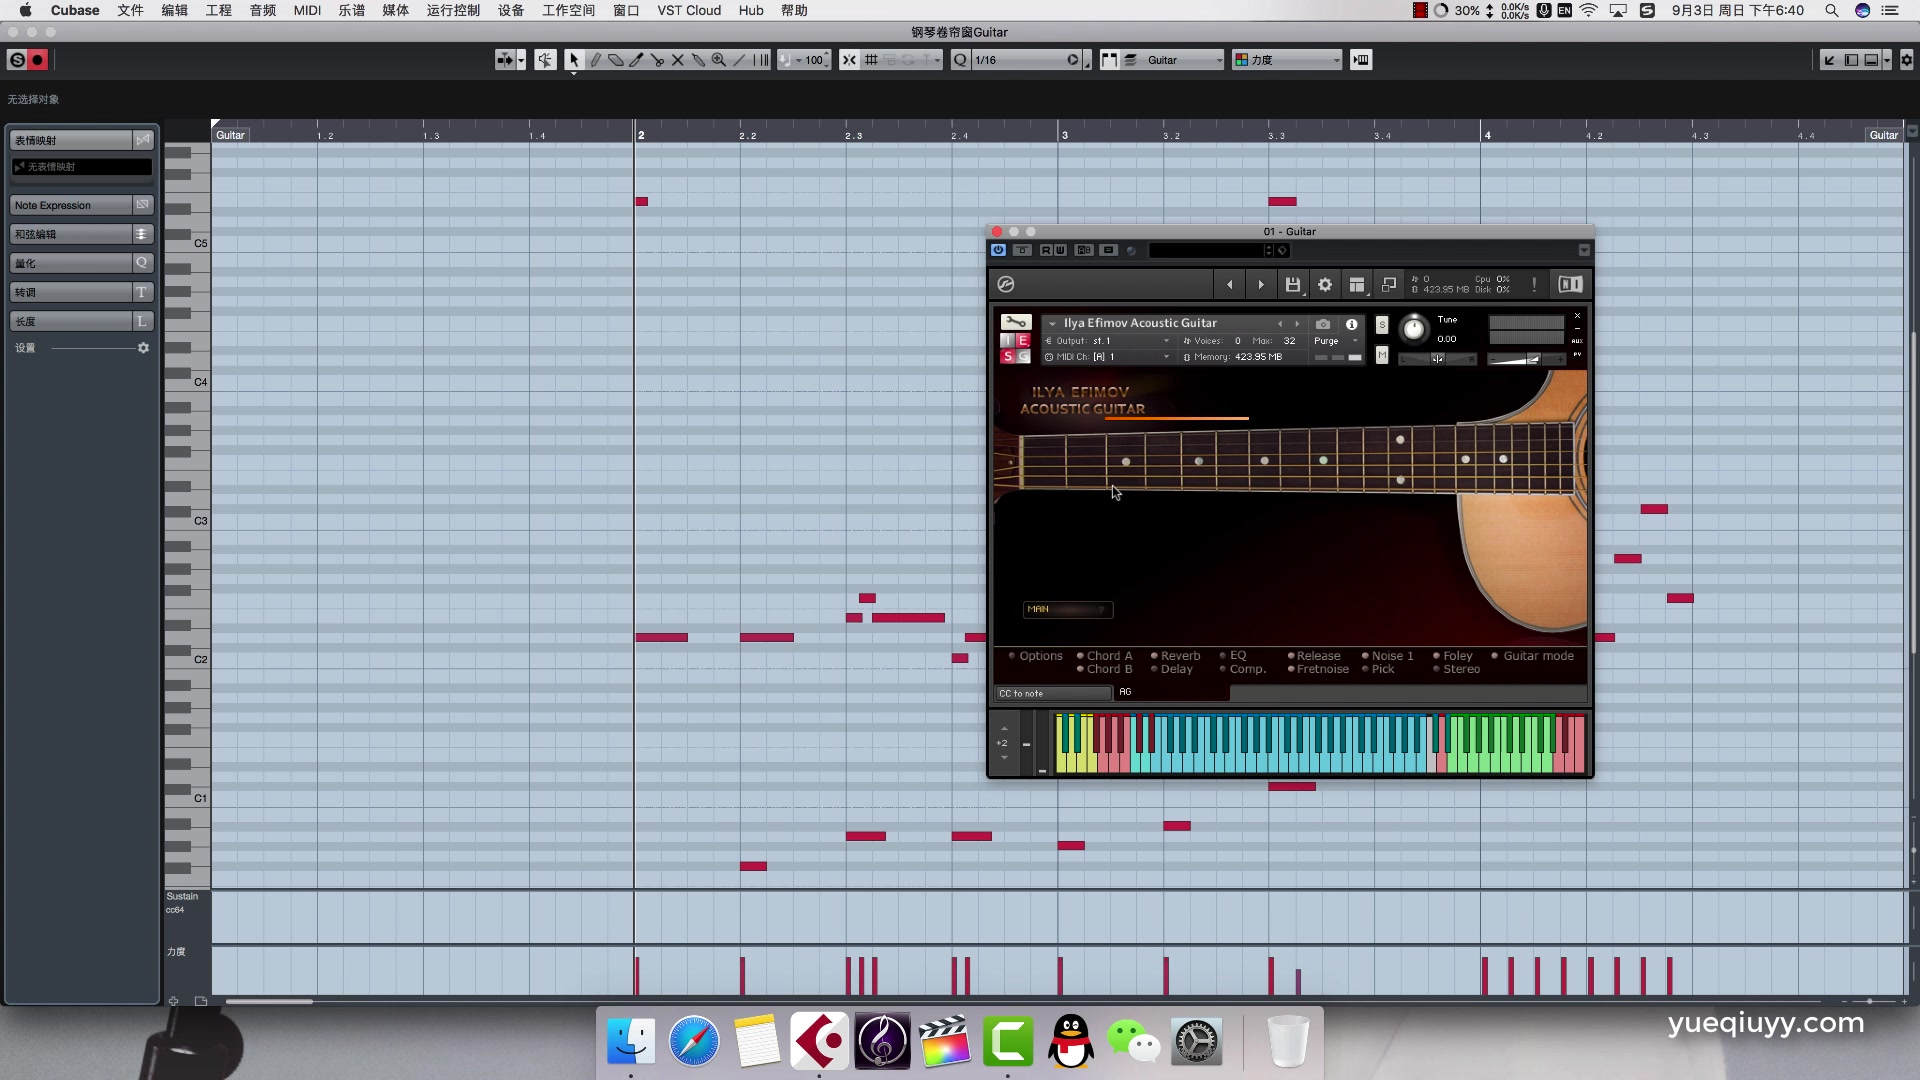This screenshot has width=1920, height=1080.
Task: Toggle Acoustic Feedback speaker icon
Action: tap(545, 60)
